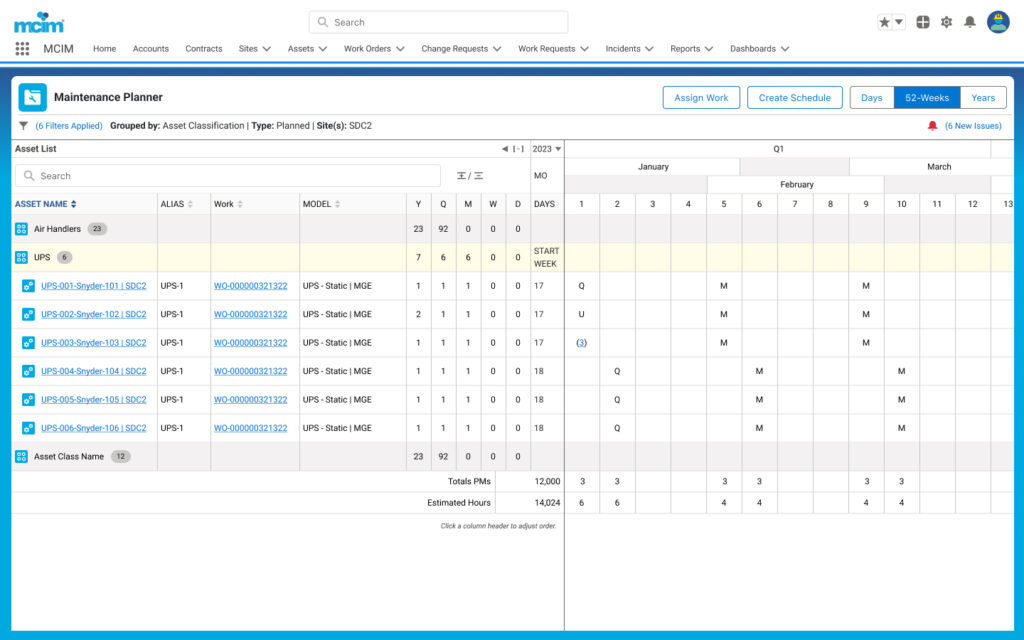Switch view to Years

pyautogui.click(x=983, y=97)
